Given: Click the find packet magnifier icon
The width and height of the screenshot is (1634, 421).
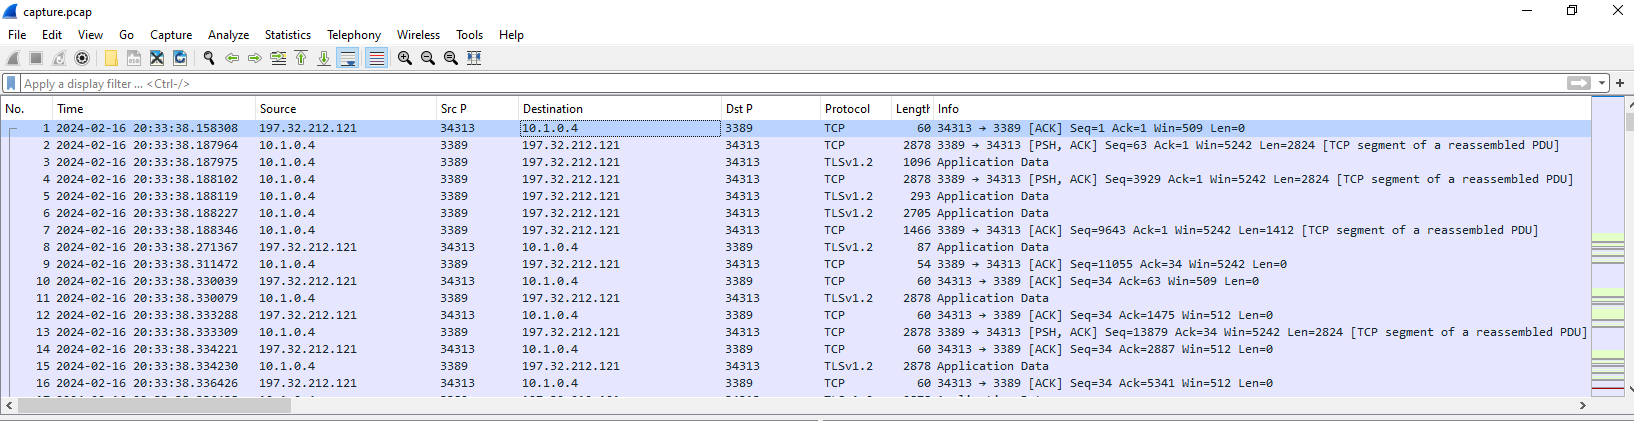Looking at the screenshot, I should (209, 58).
